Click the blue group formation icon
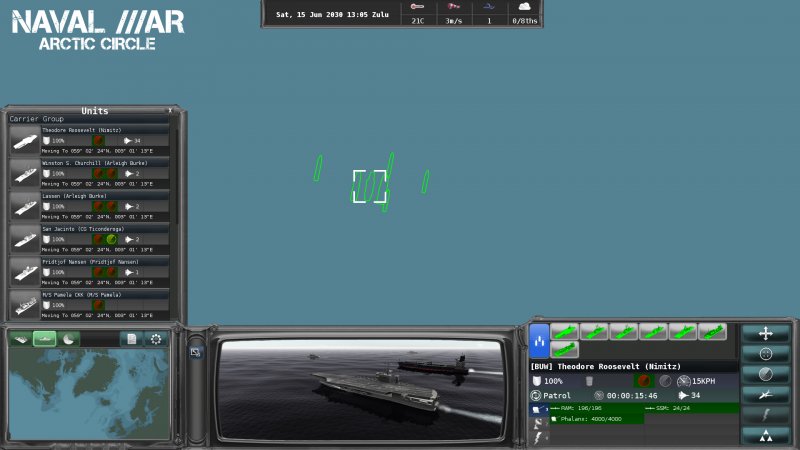Screen dimensions: 800x450 [538, 340]
